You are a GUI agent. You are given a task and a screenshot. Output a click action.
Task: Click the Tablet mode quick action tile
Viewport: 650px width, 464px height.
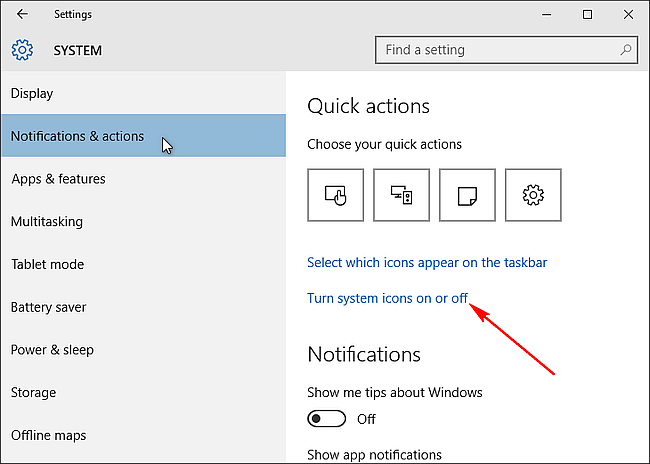[x=335, y=195]
